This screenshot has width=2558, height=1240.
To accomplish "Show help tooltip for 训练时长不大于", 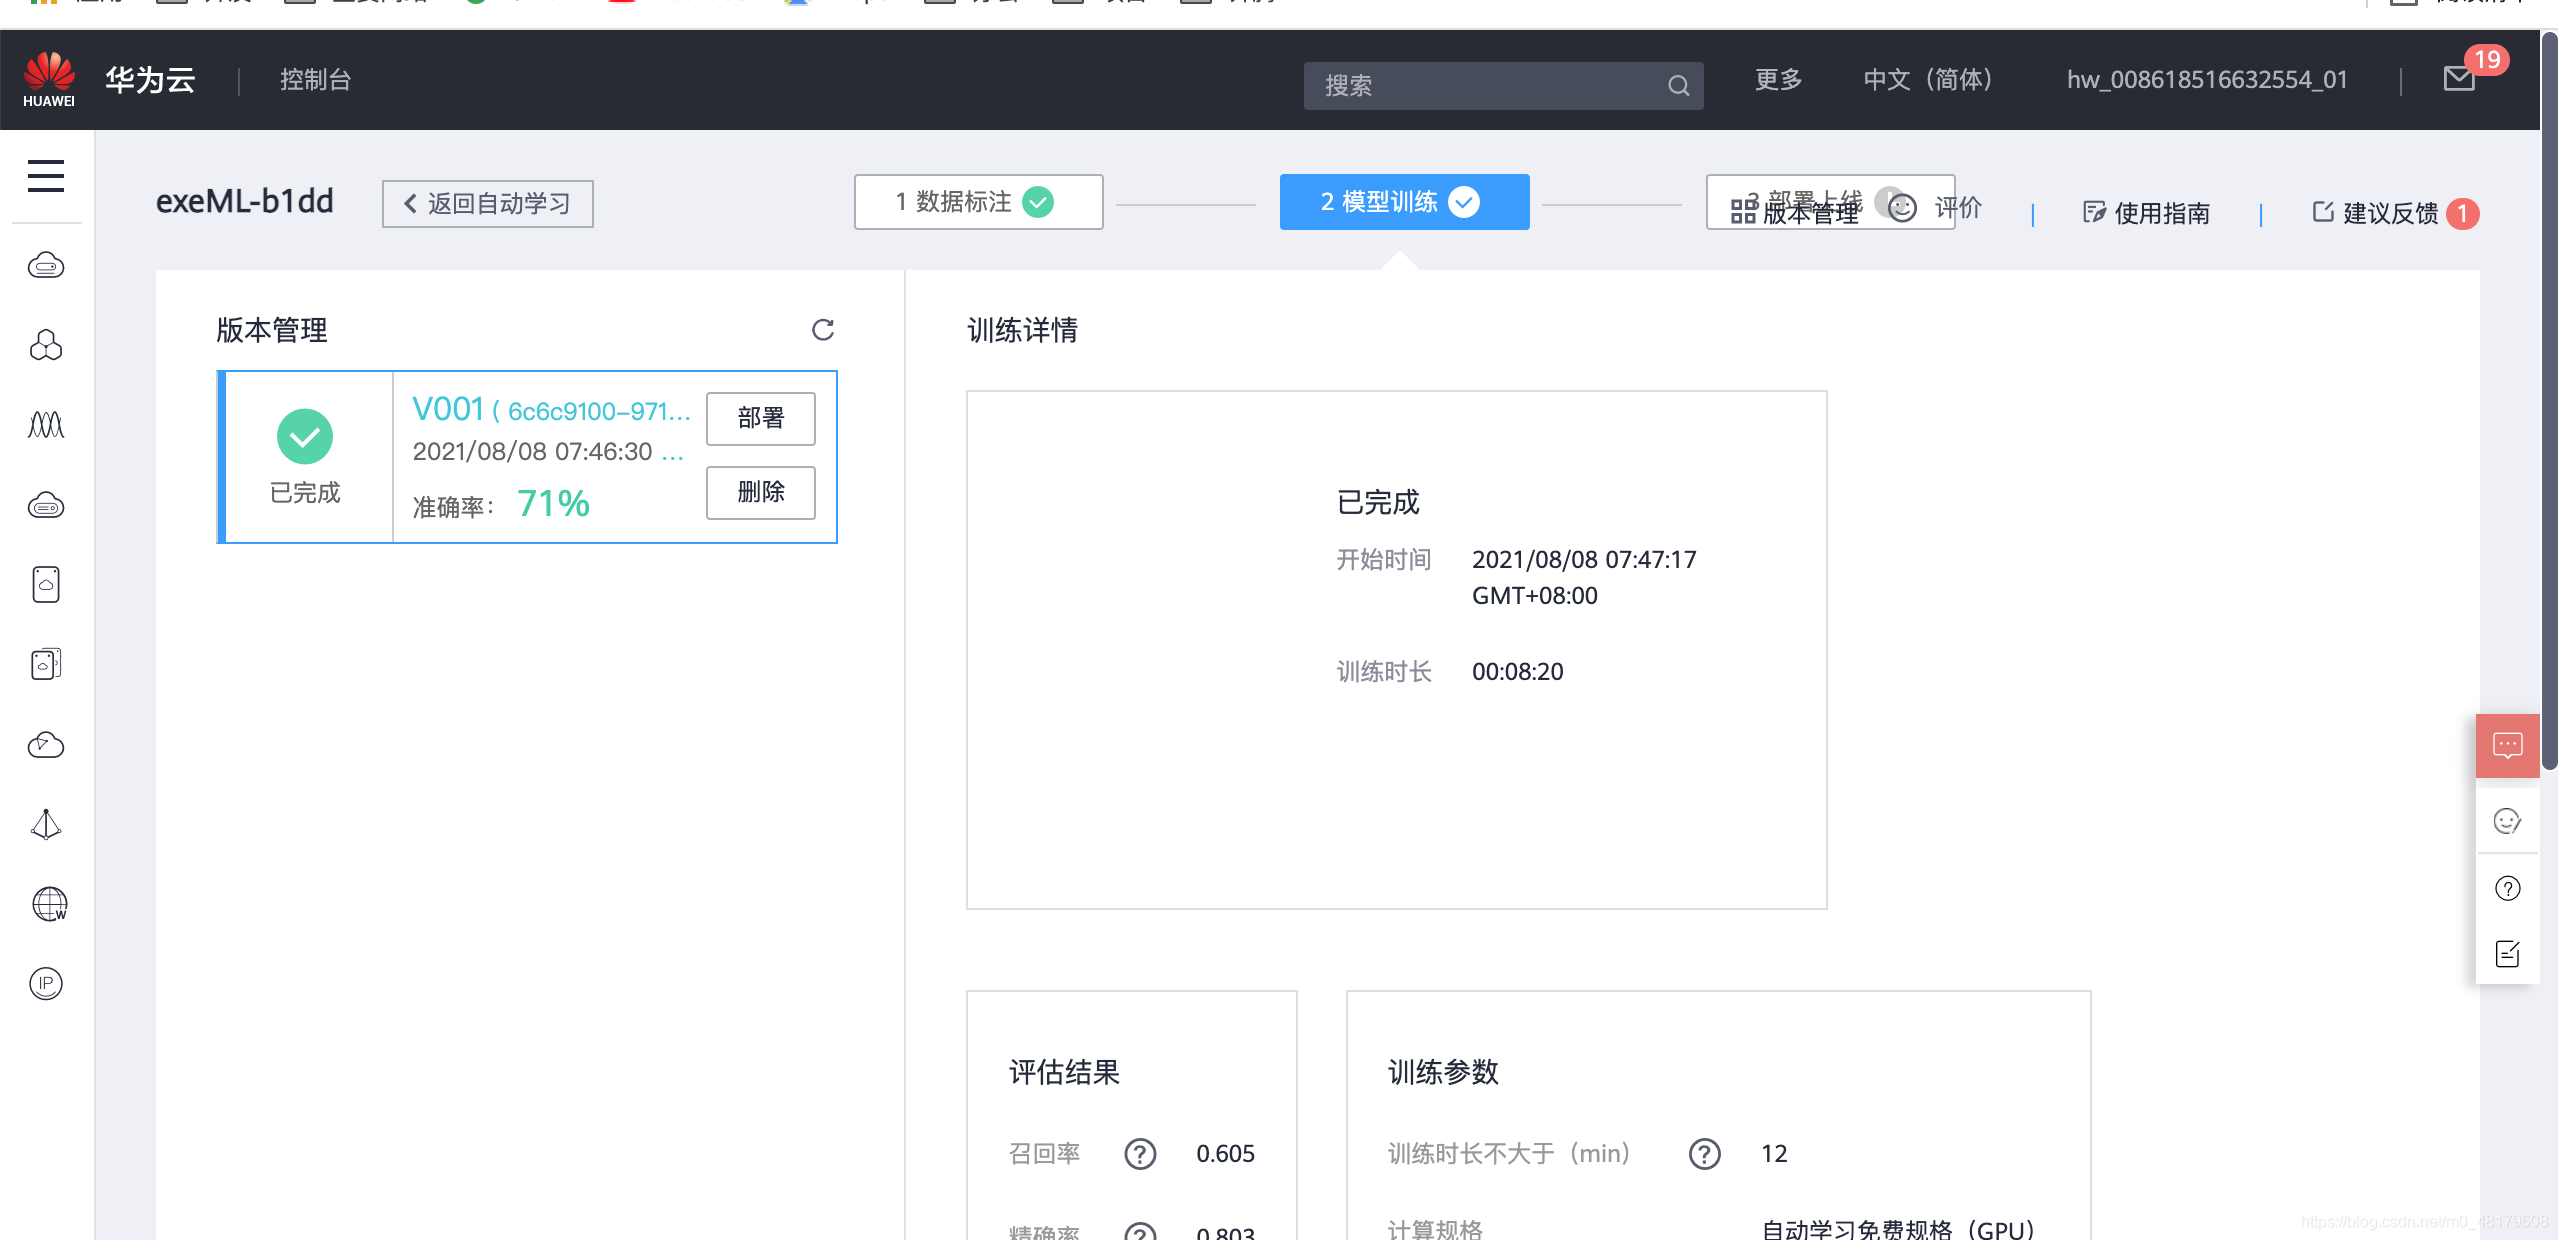I will click(1705, 1154).
